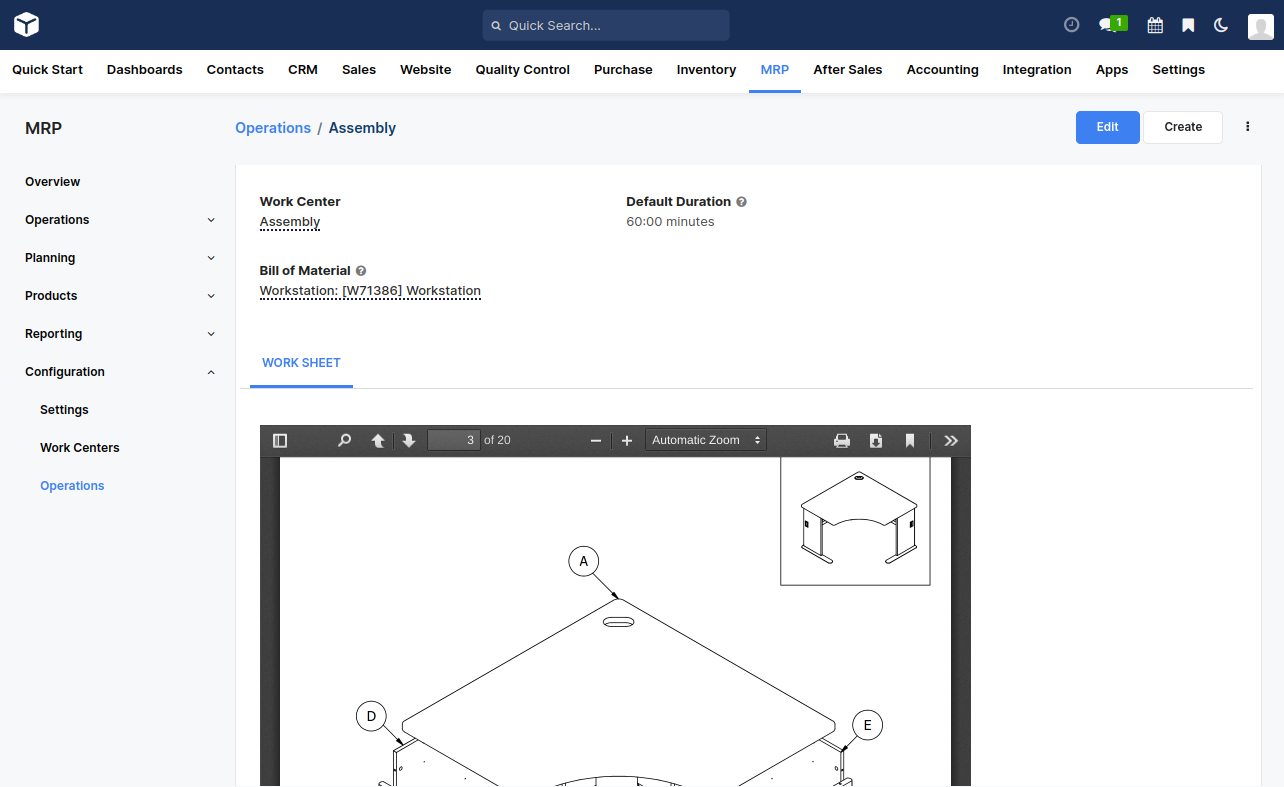Open the Workstation bill of material link
Screen dimensions: 1284x787
(370, 290)
